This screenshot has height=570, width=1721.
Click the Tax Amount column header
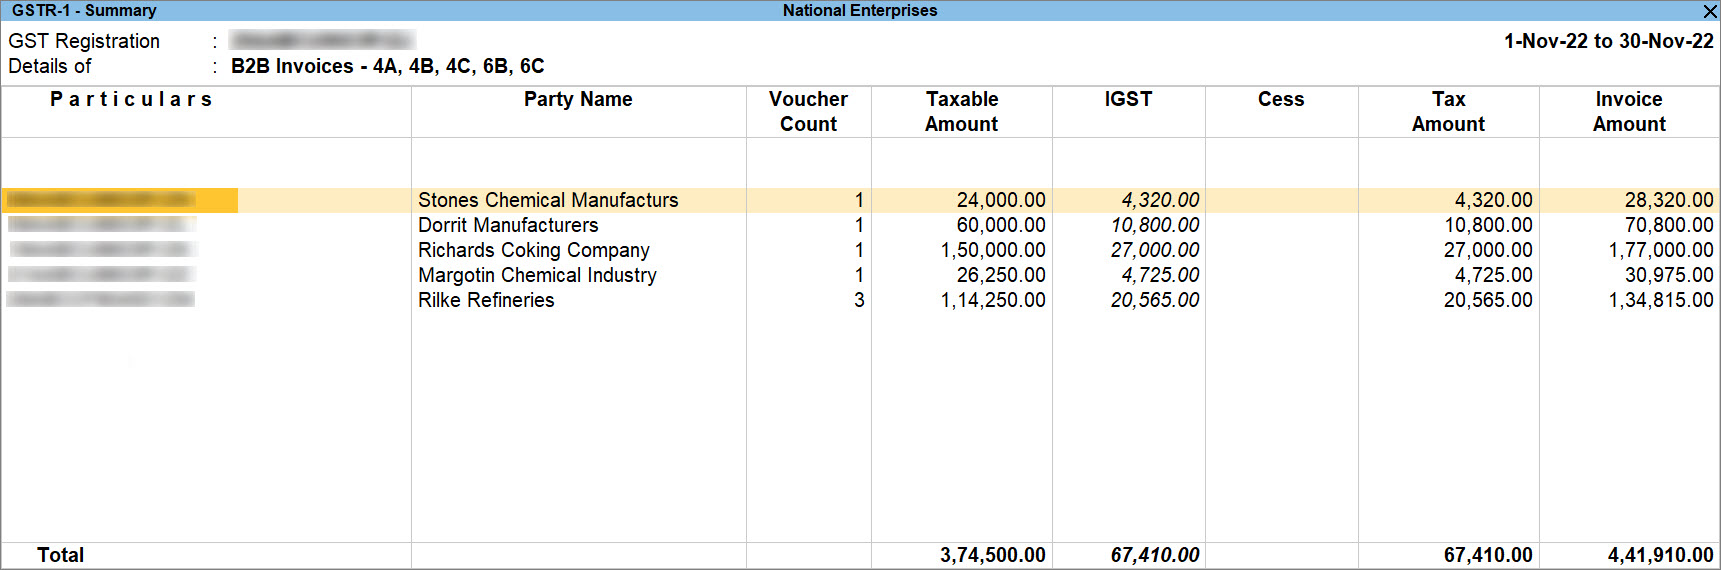(1448, 111)
